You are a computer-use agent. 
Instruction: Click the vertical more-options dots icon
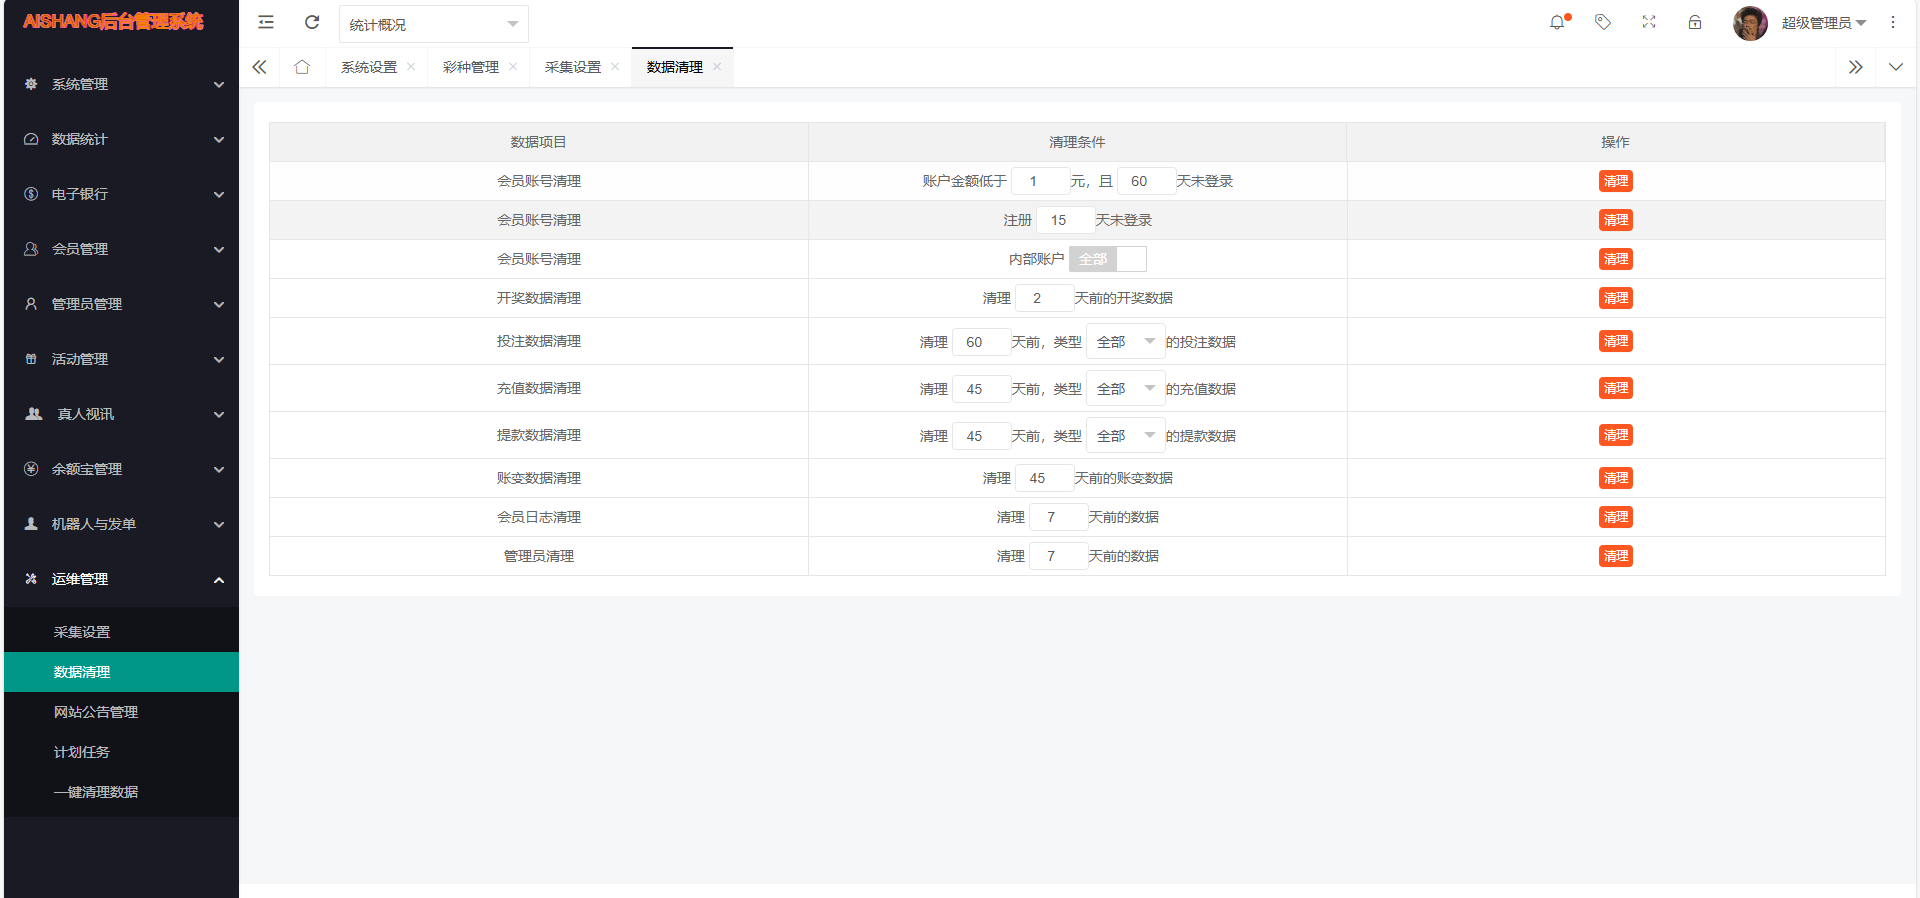point(1893,22)
